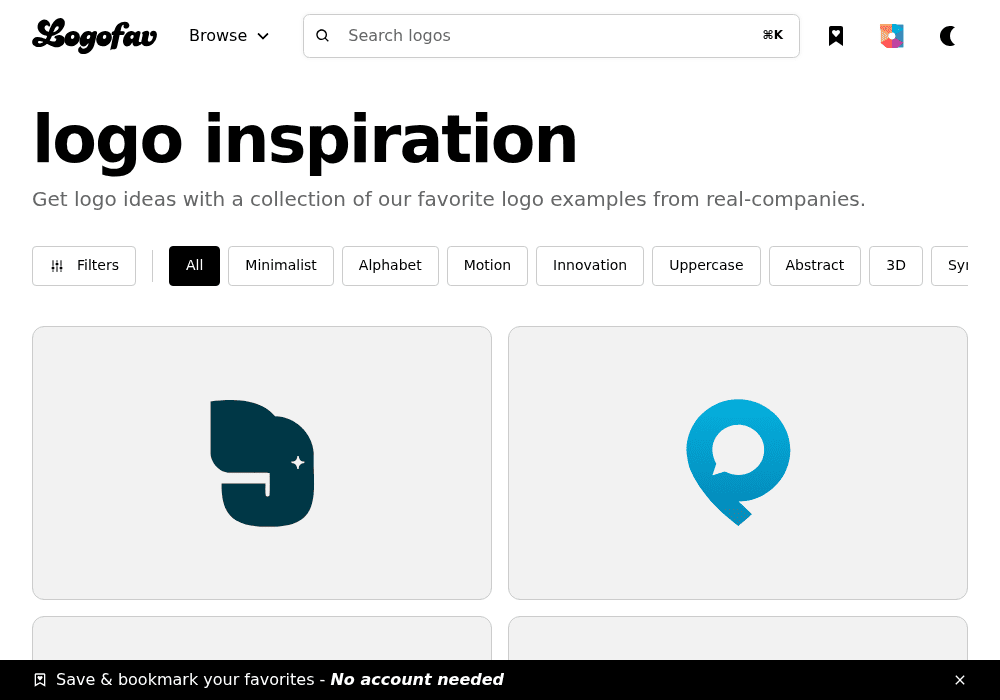Open the blue chat bubble Q logo card
The height and width of the screenshot is (700, 1000).
[738, 463]
